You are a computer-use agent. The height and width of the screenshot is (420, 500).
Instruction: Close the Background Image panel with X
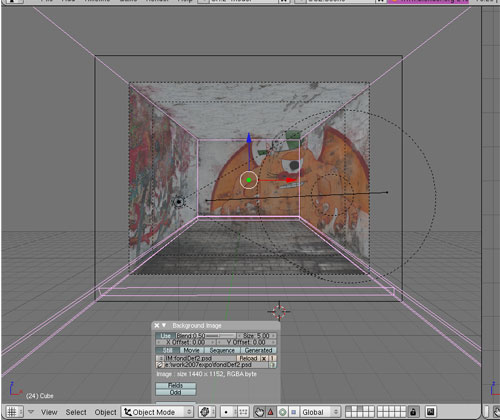pos(157,326)
